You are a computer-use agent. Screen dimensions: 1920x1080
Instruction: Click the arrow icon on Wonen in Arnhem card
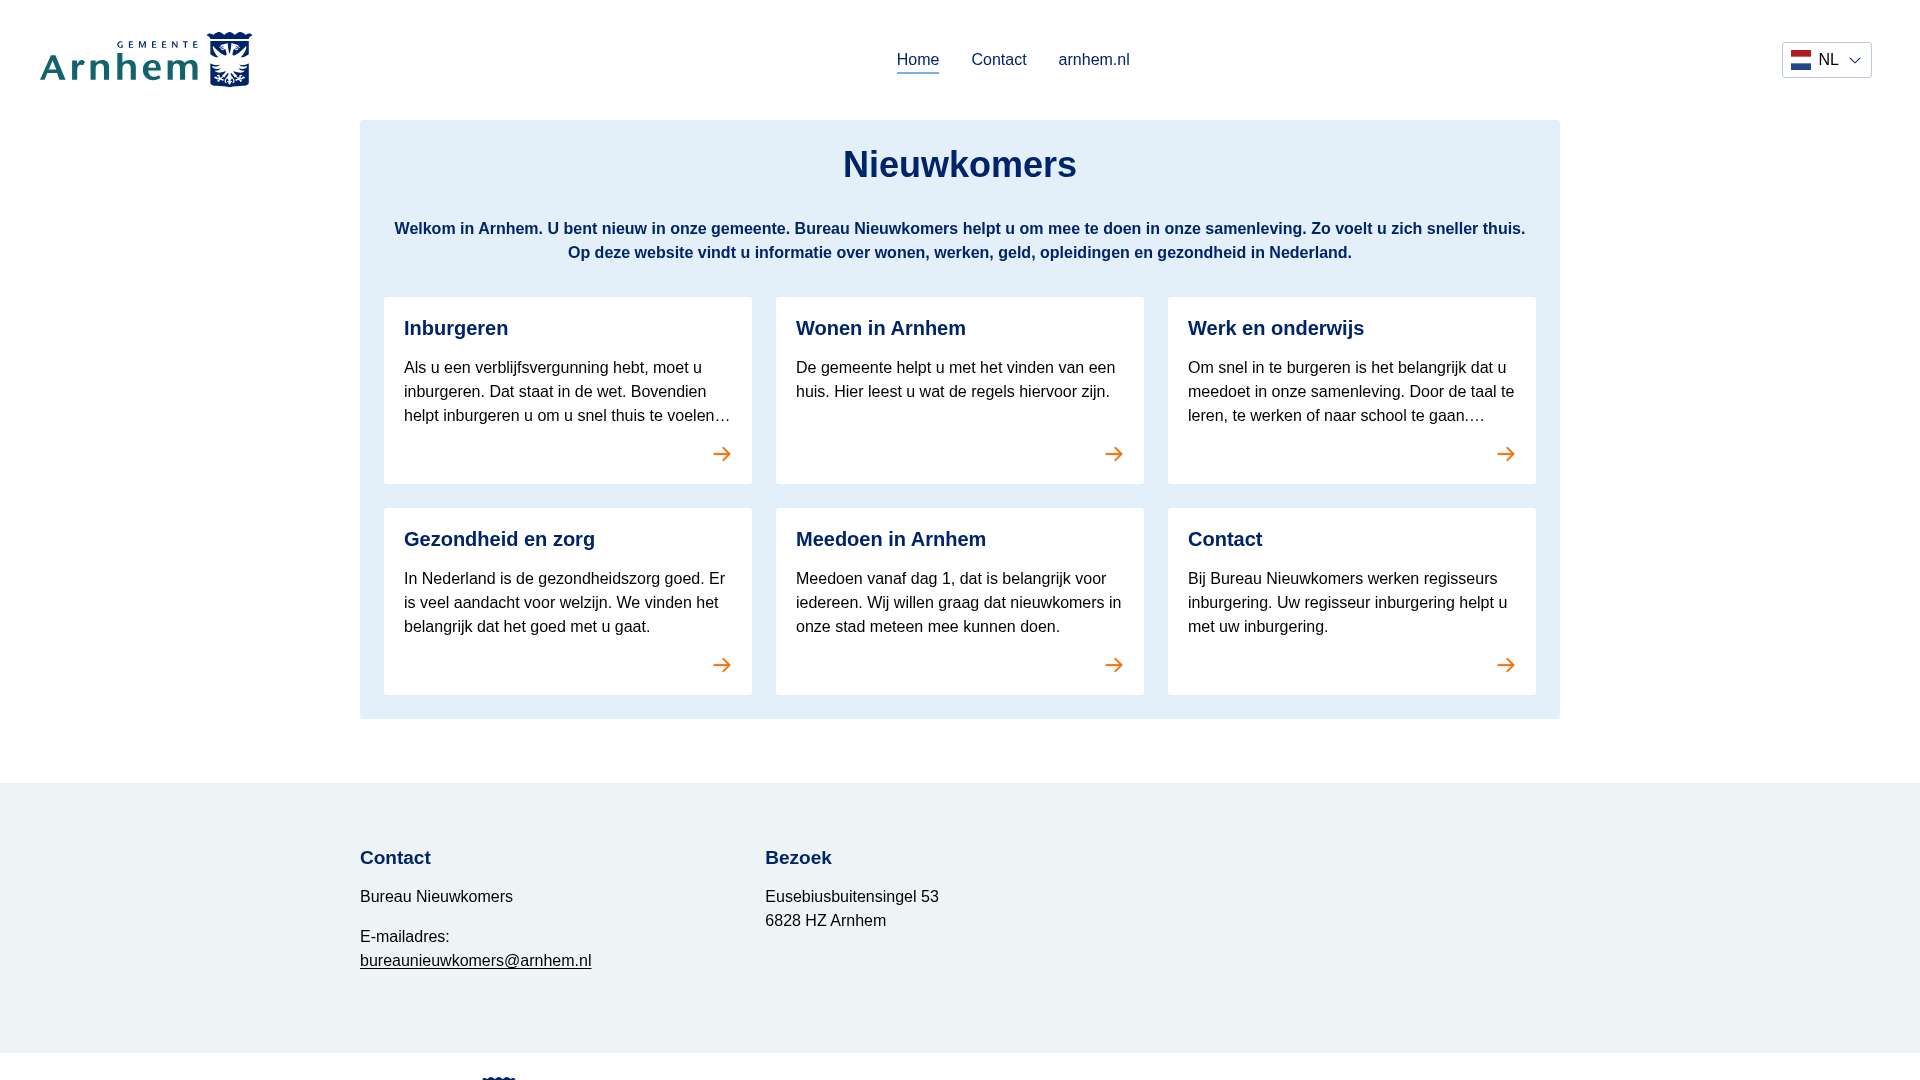point(1114,454)
